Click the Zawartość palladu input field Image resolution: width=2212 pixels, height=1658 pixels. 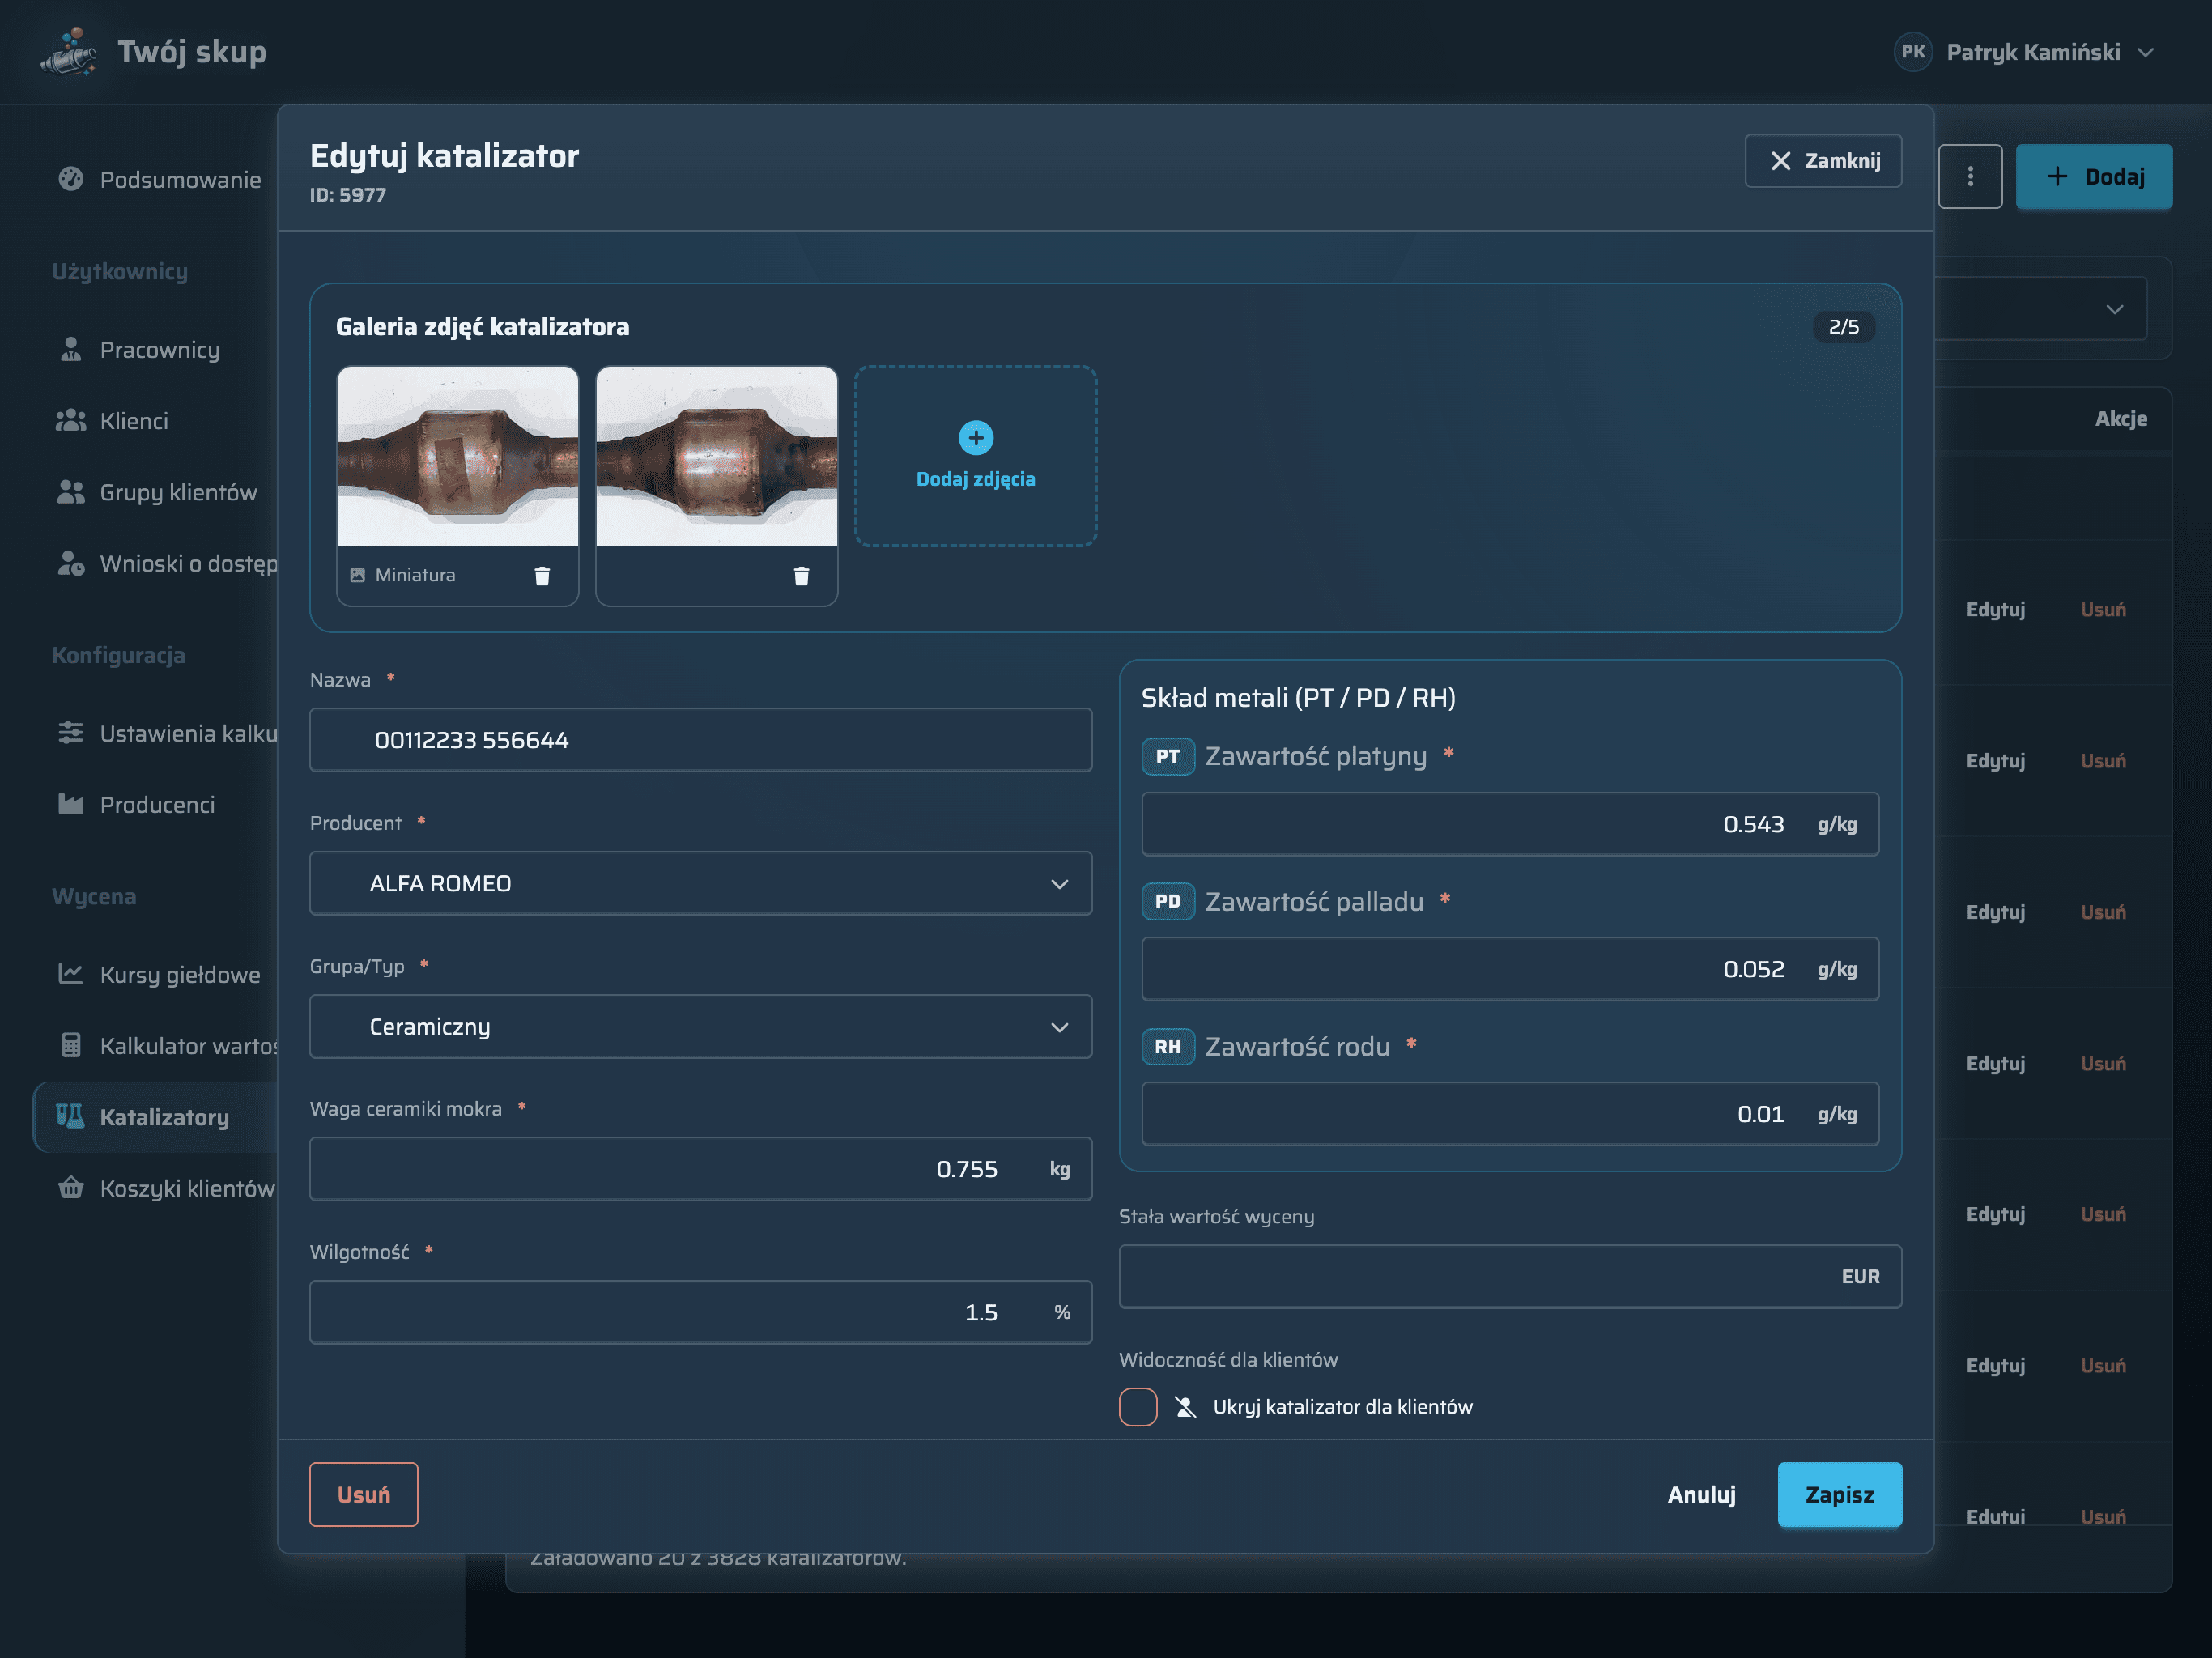1510,969
